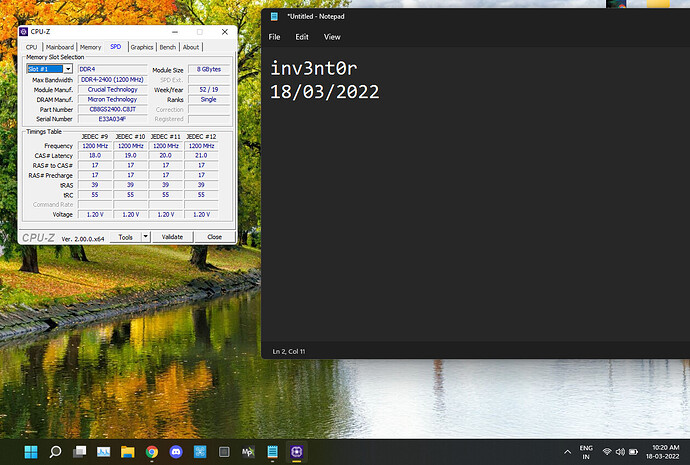The width and height of the screenshot is (690, 465).
Task: Switch to CPU-Z via its taskbar icon
Action: 297,452
